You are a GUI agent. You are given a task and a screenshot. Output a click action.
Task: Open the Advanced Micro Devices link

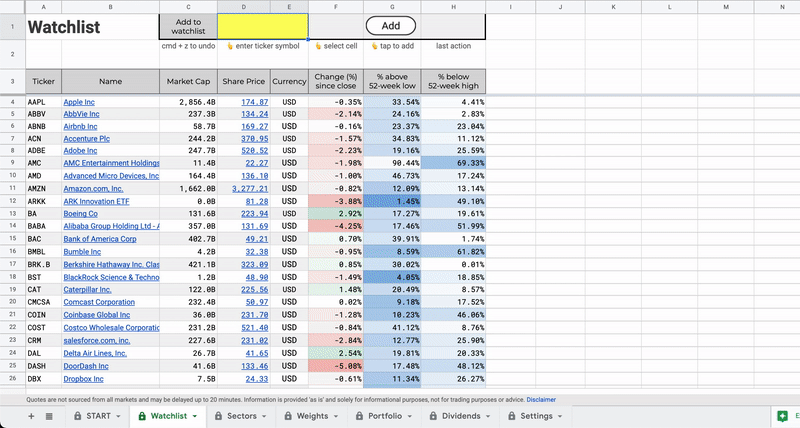(111, 176)
